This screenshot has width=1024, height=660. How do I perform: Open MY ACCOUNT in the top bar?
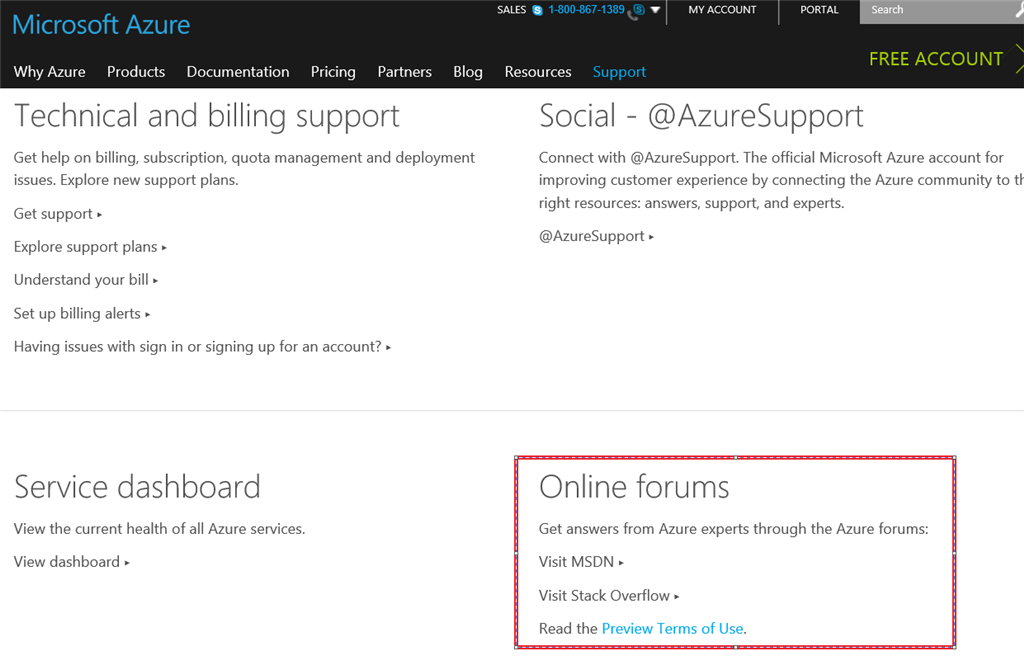[x=722, y=10]
